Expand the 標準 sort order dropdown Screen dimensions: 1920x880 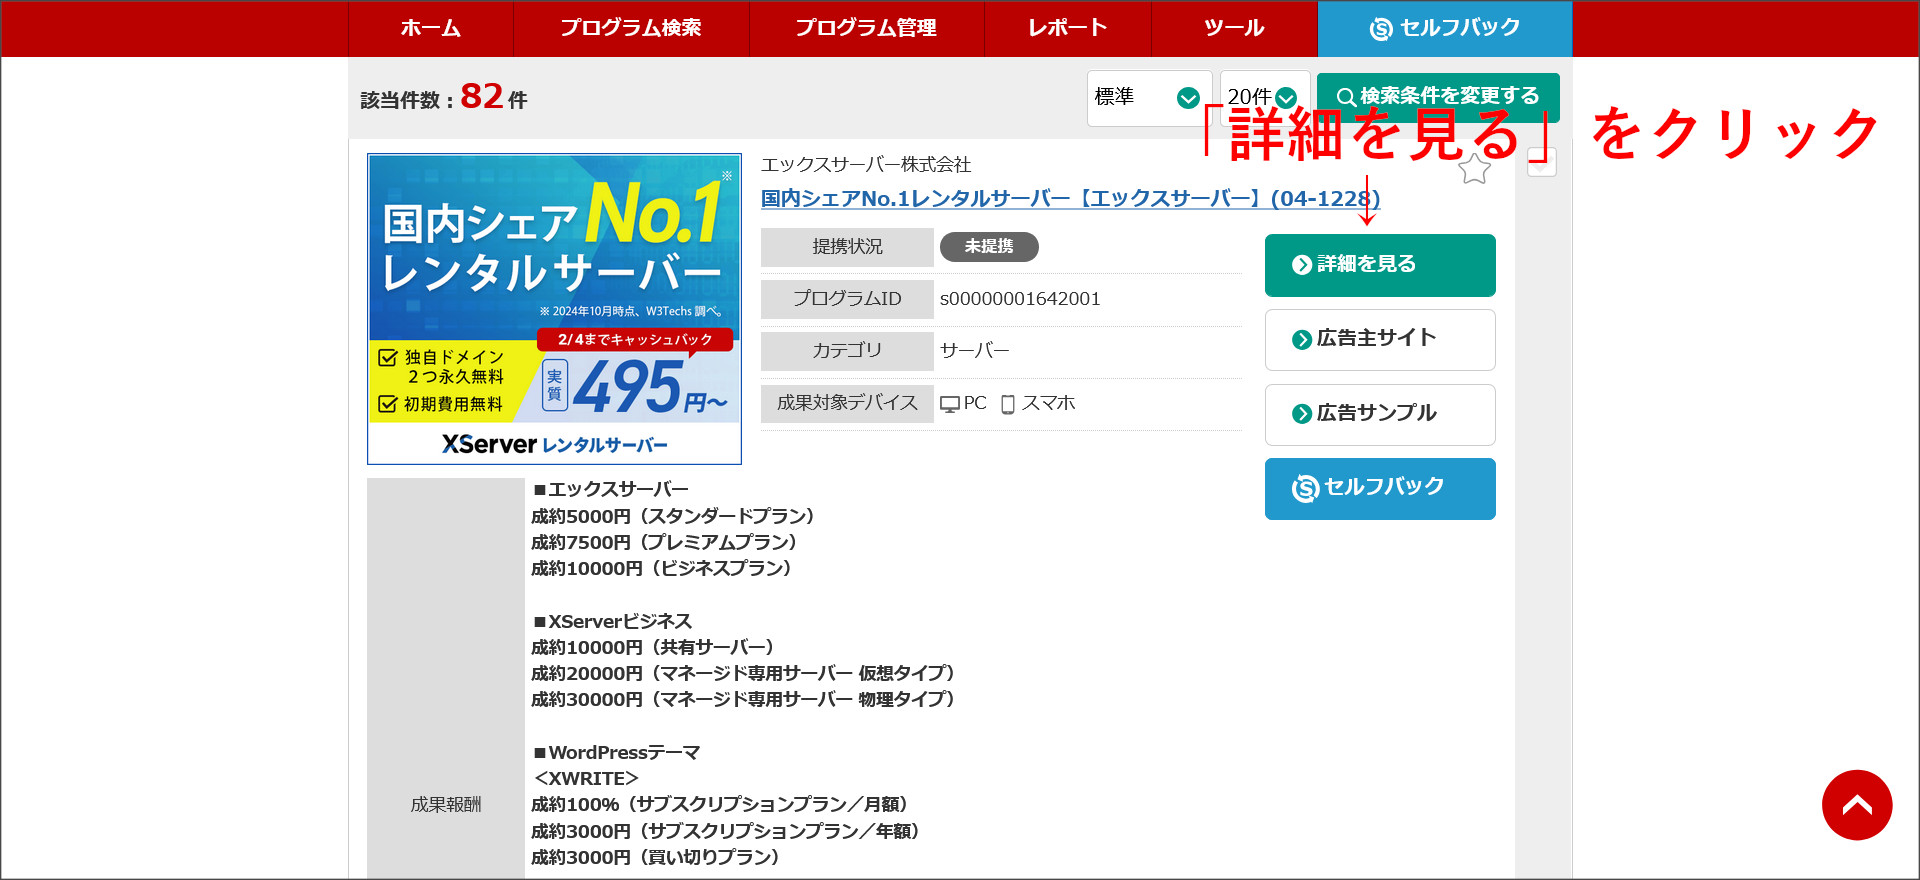(1149, 98)
